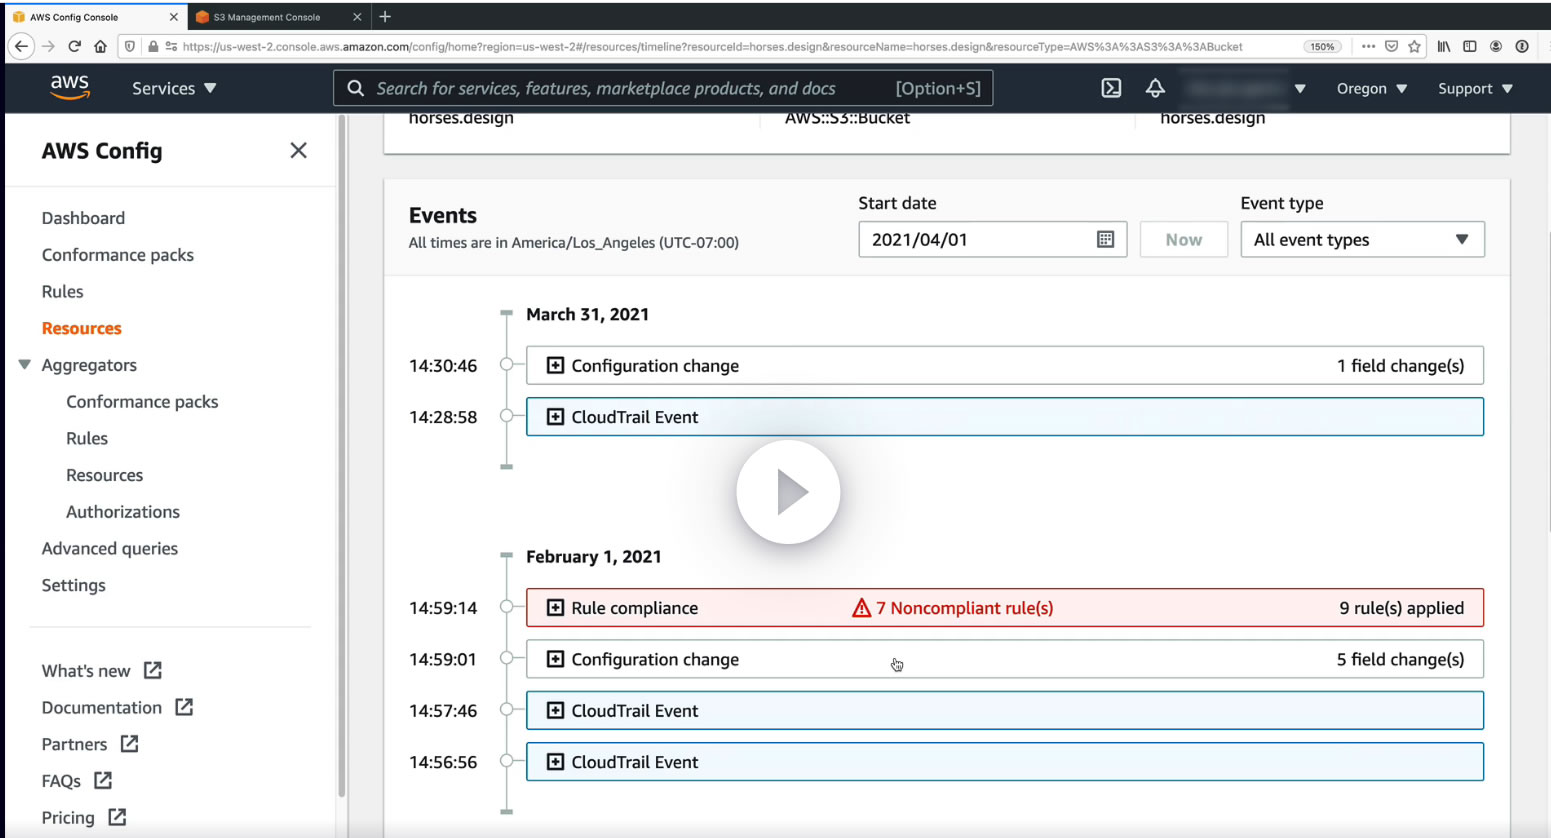Close the S3 Management Console tab
Screen dimensions: 1551x838
pyautogui.click(x=358, y=17)
